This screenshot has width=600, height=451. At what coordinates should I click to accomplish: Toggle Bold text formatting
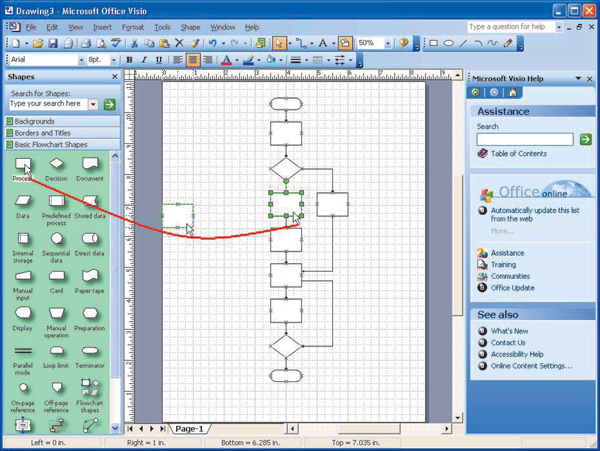pyautogui.click(x=130, y=60)
